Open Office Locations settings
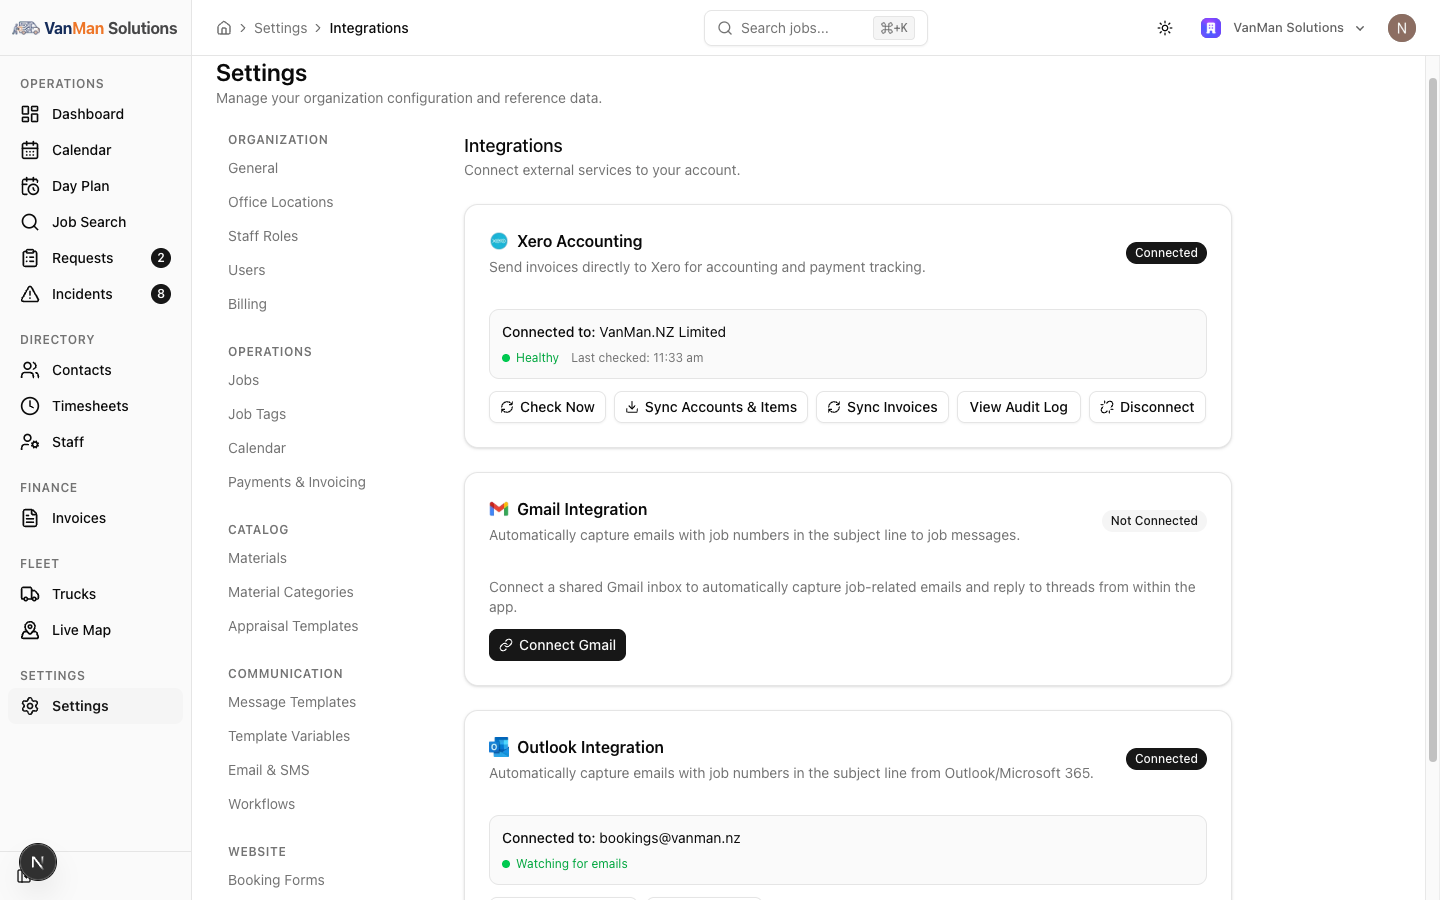The width and height of the screenshot is (1440, 900). [x=281, y=202]
